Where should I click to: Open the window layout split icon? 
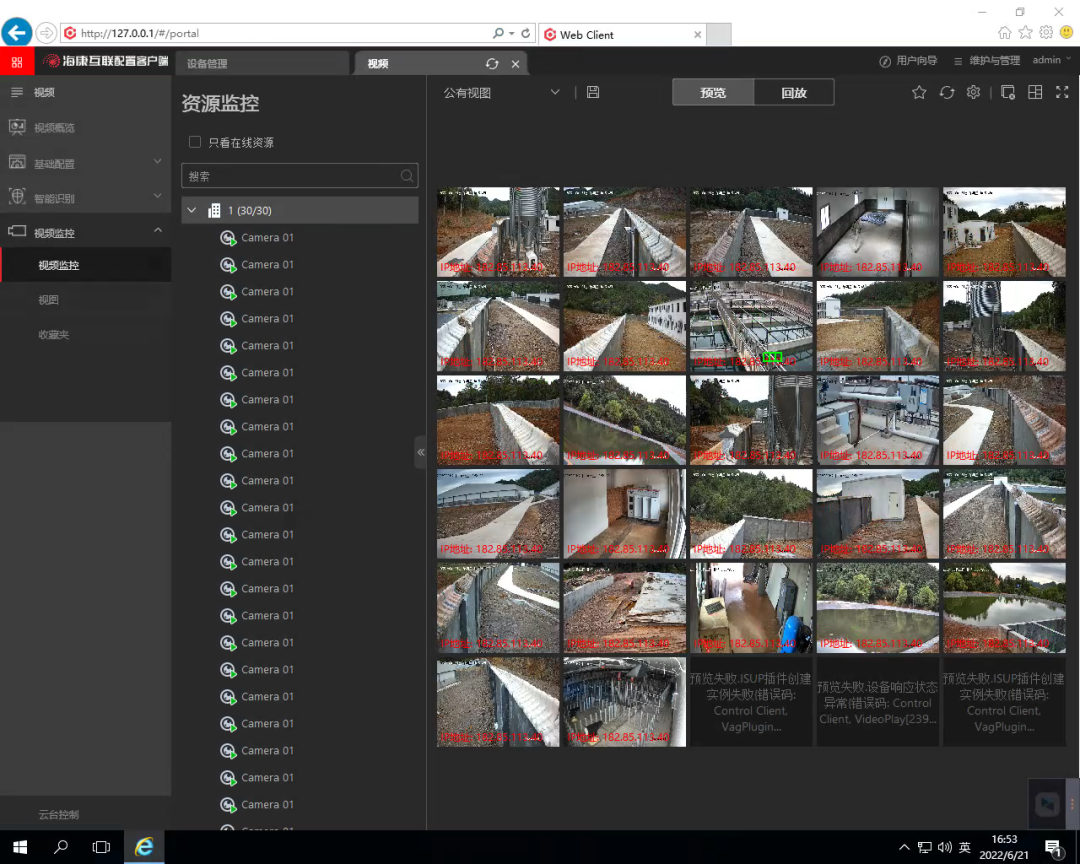pos(1035,93)
